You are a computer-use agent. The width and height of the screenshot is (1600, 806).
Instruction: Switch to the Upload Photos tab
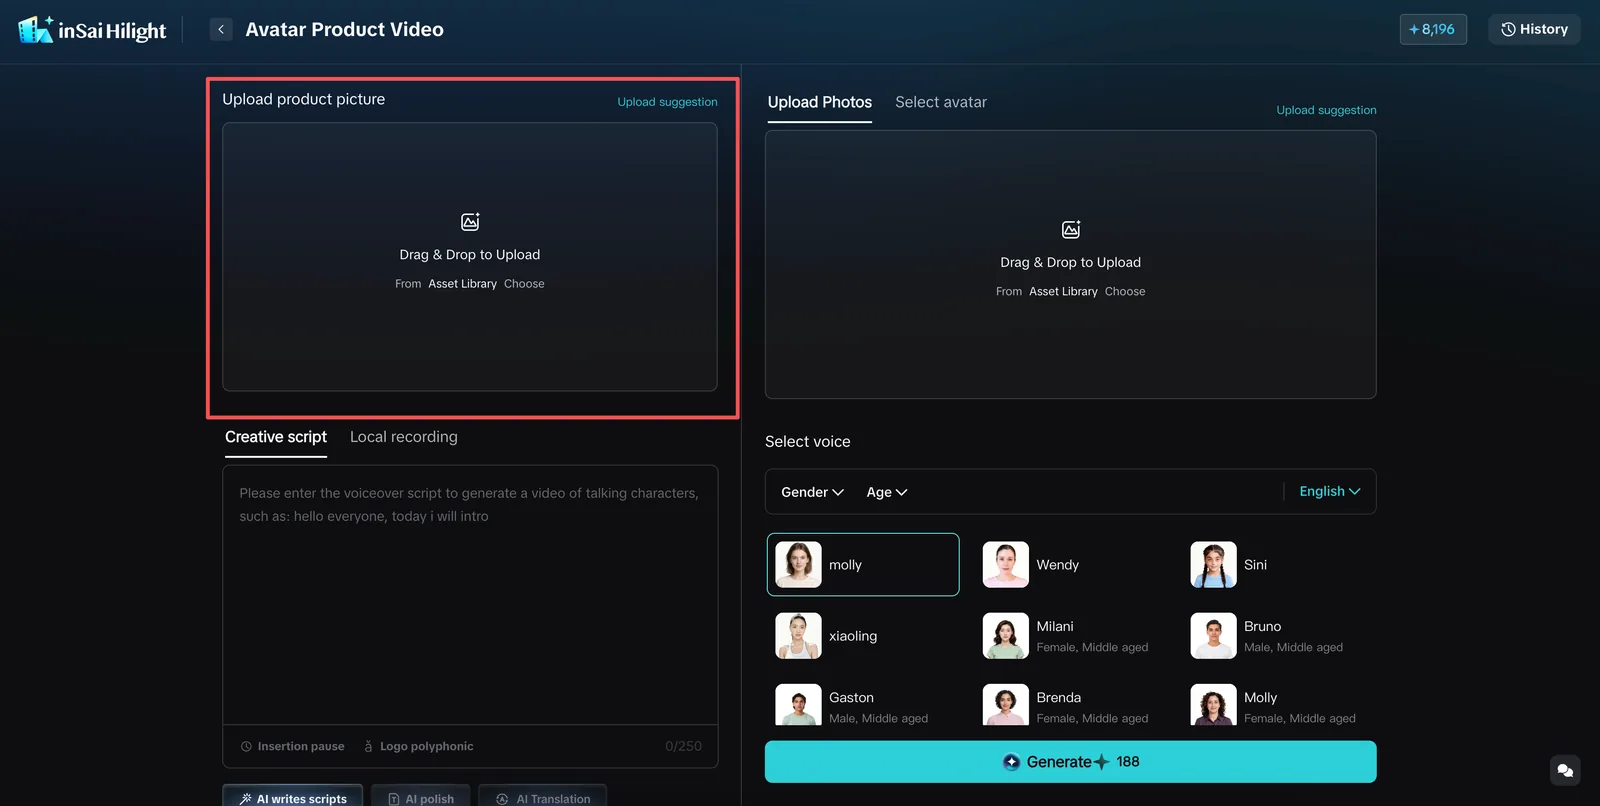(820, 102)
